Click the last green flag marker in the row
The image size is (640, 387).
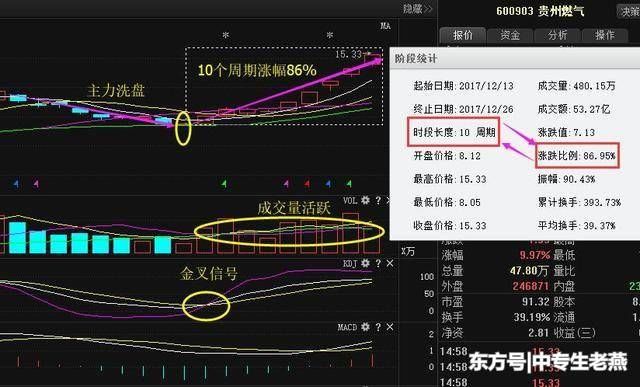pos(349,184)
